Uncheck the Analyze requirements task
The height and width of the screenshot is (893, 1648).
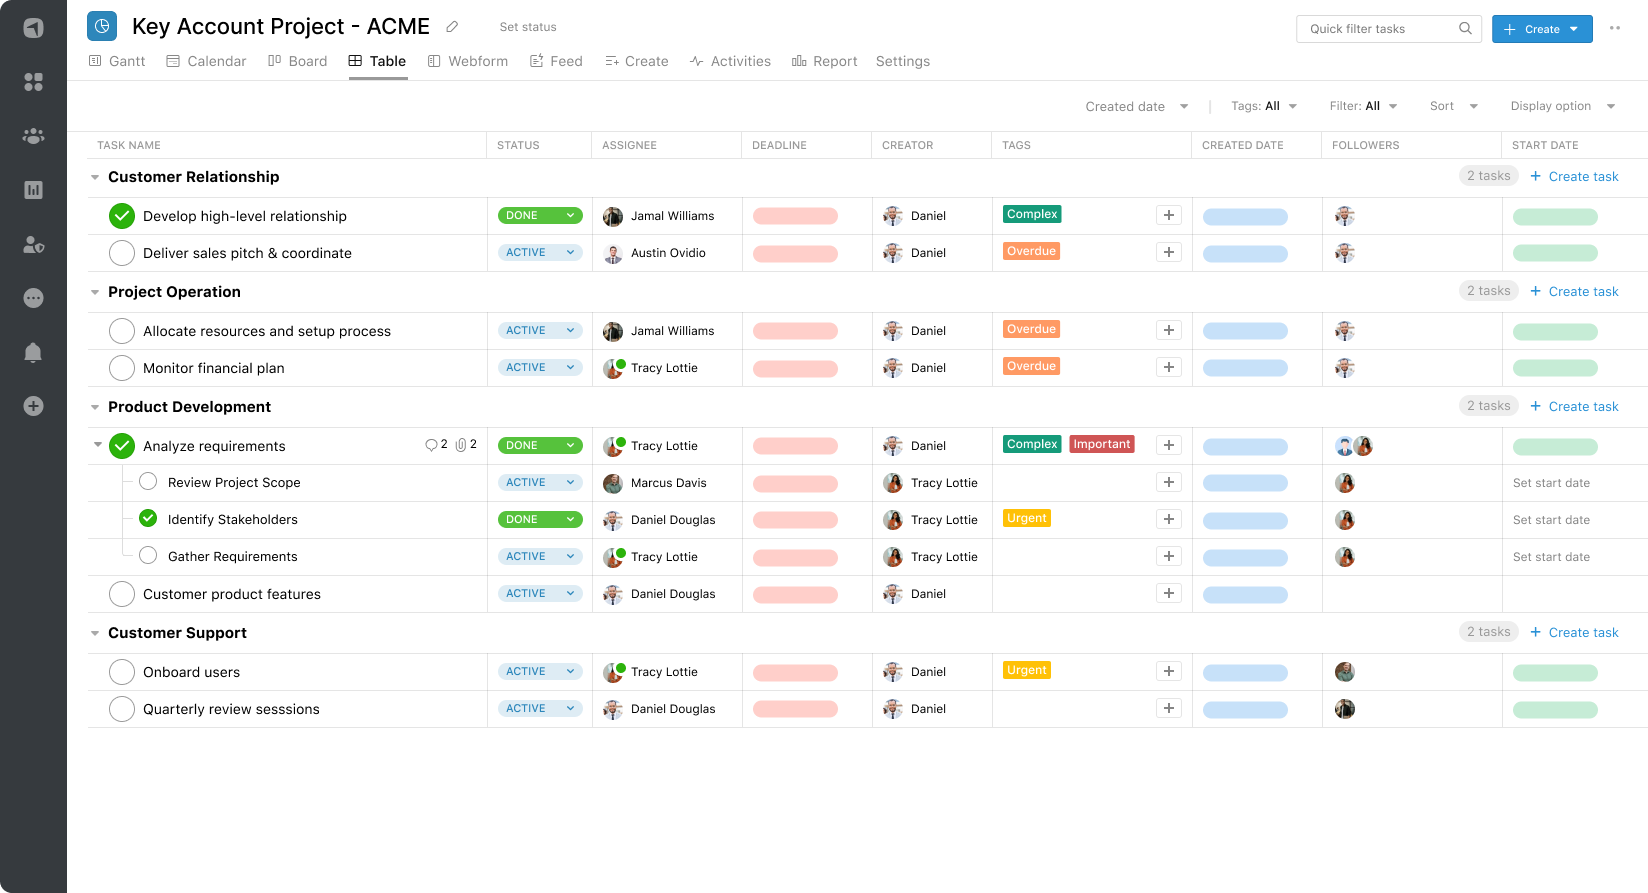pyautogui.click(x=122, y=446)
